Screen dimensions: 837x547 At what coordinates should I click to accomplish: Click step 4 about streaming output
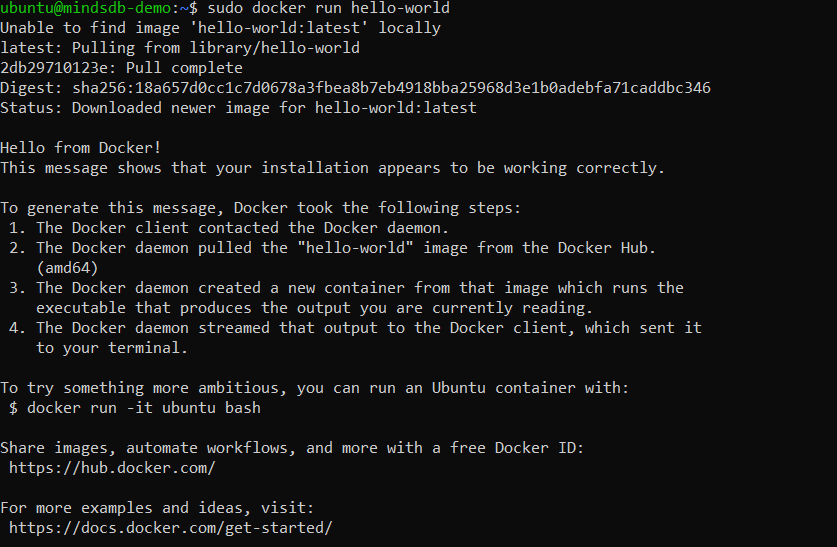368,328
